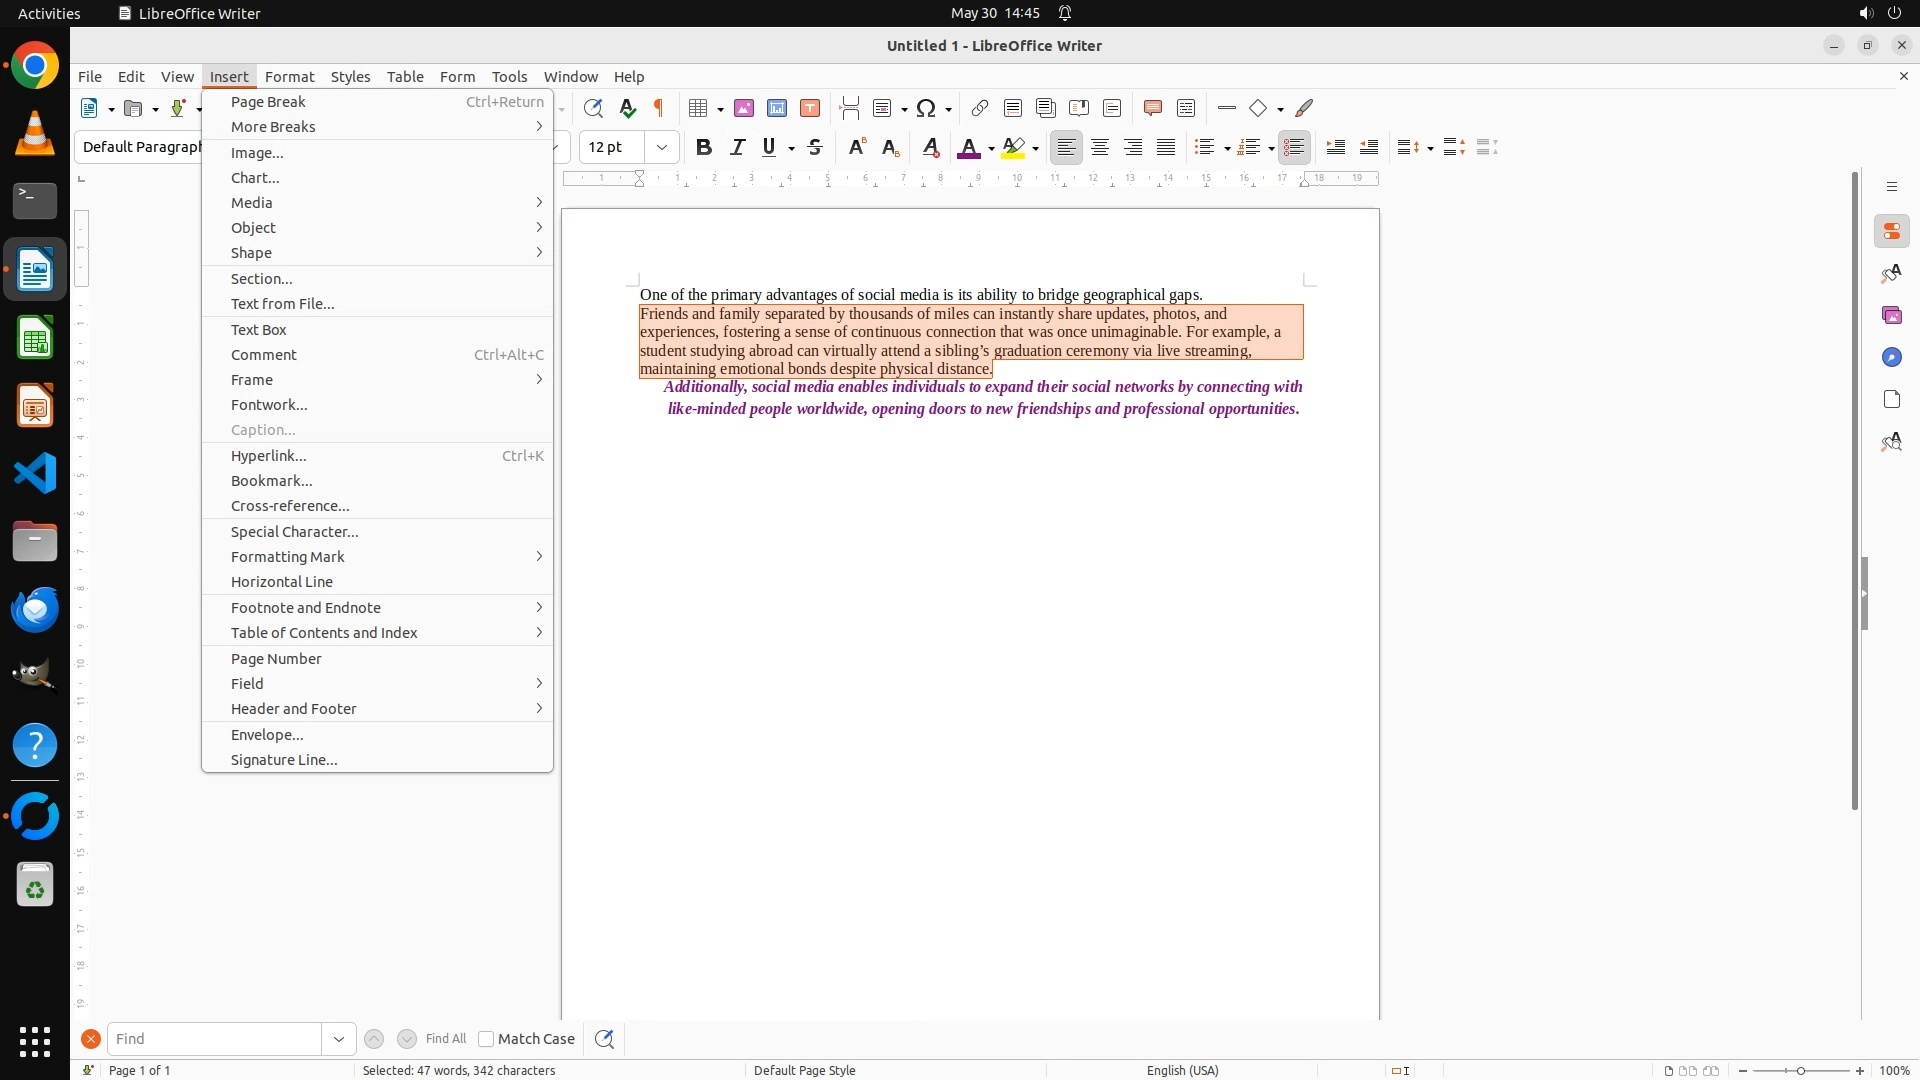Enable the Match Case checkbox
The height and width of the screenshot is (1080, 1920).
click(486, 1039)
